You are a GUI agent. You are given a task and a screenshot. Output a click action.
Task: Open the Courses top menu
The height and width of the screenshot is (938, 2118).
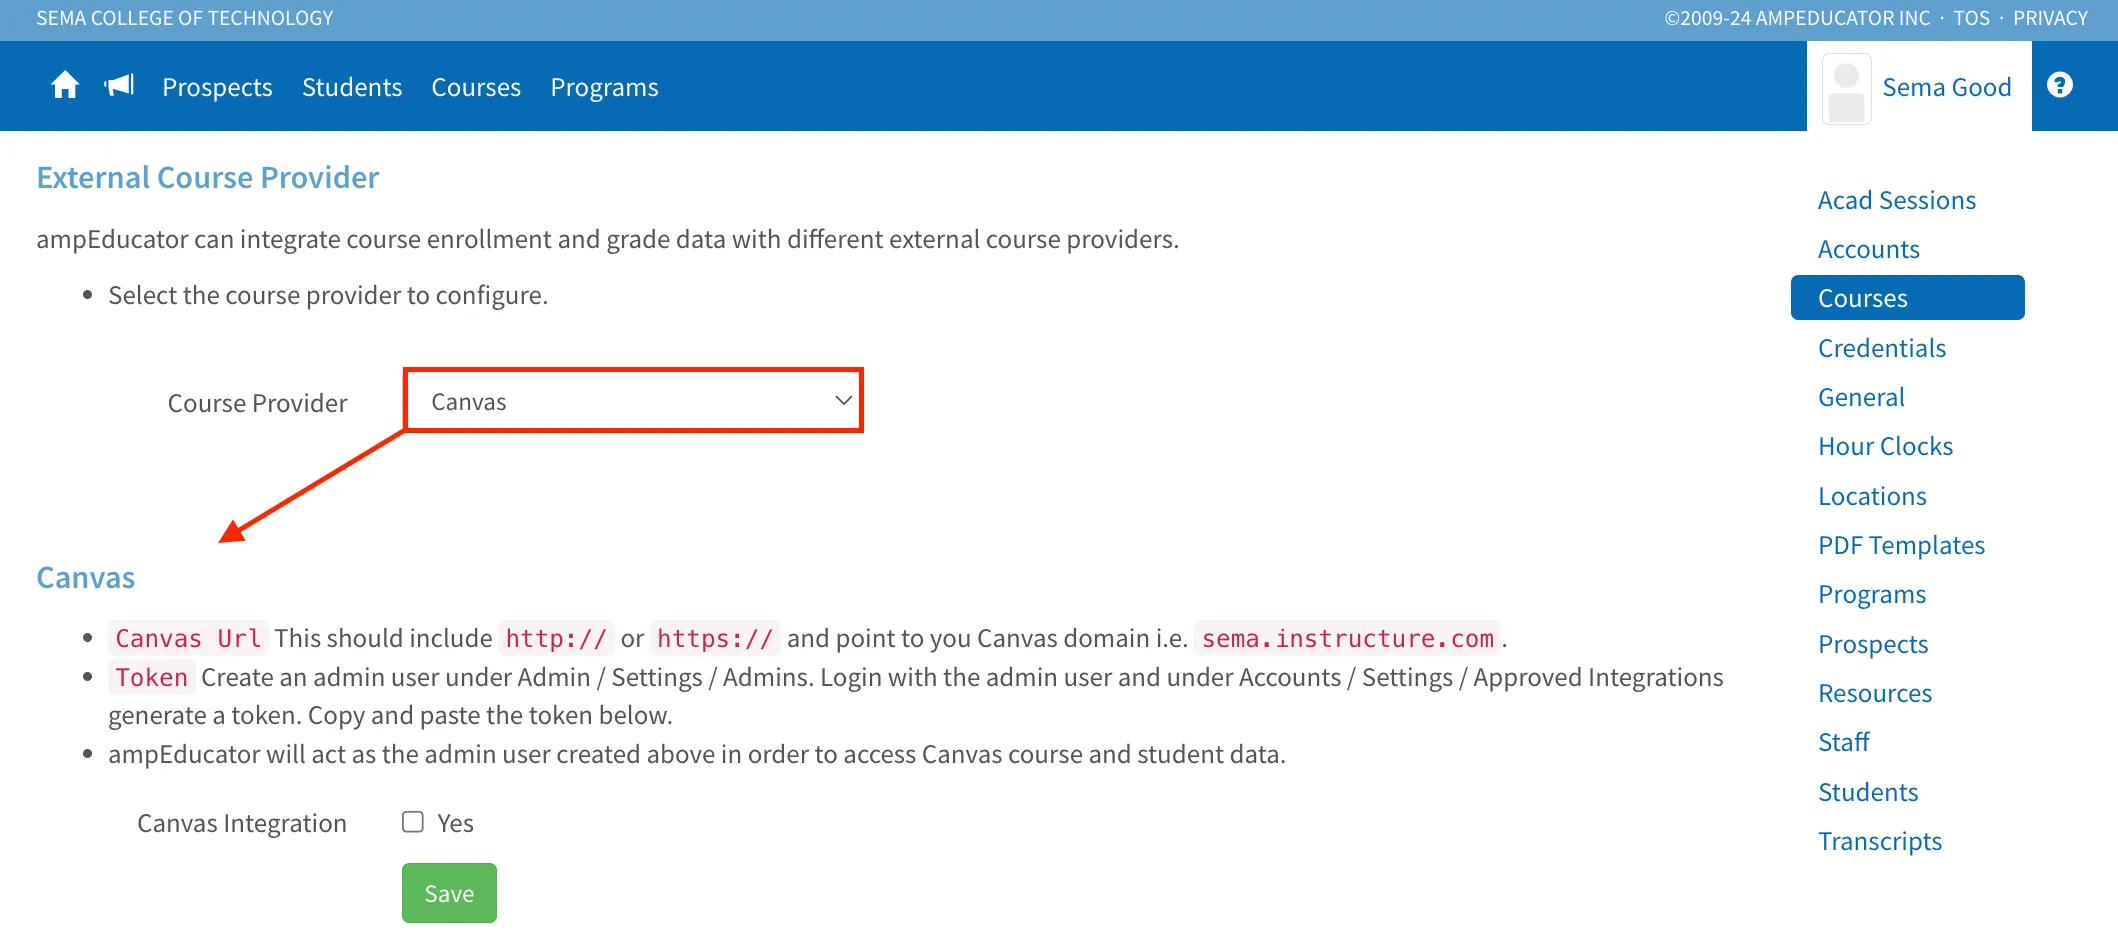coord(476,87)
